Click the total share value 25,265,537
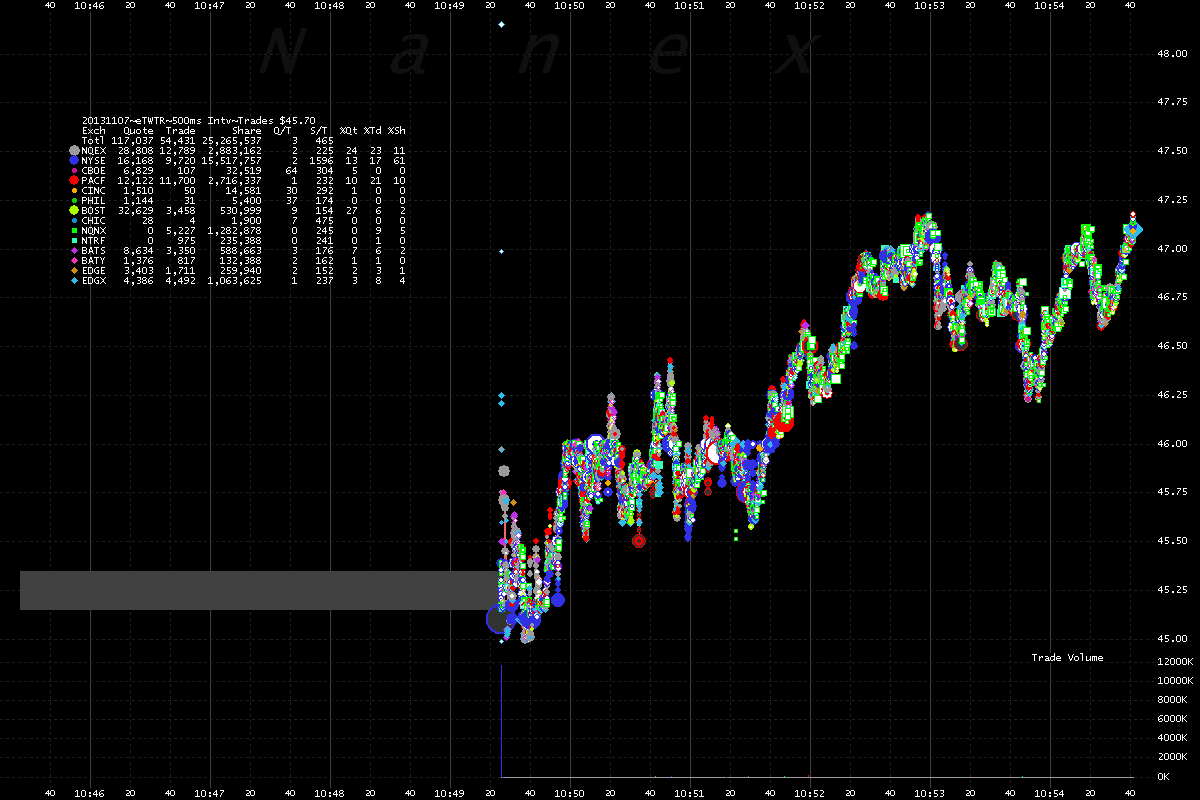The width and height of the screenshot is (1200, 800). click(x=232, y=140)
